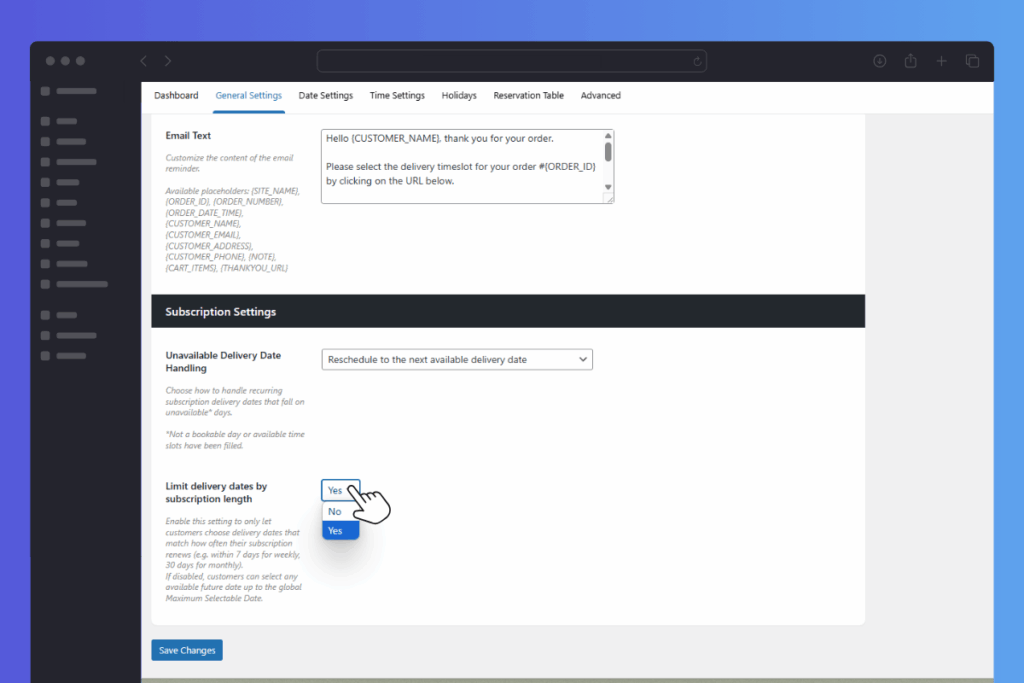Show all tabs using the tab overview icon
Screen dimensions: 1024x683
972,60
